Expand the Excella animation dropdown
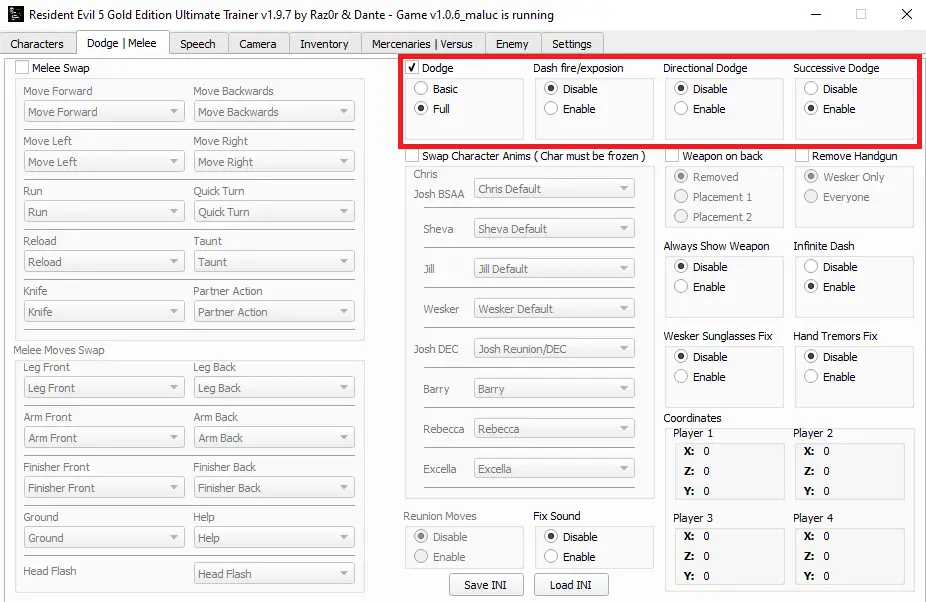The height and width of the screenshot is (602, 926). 554,469
